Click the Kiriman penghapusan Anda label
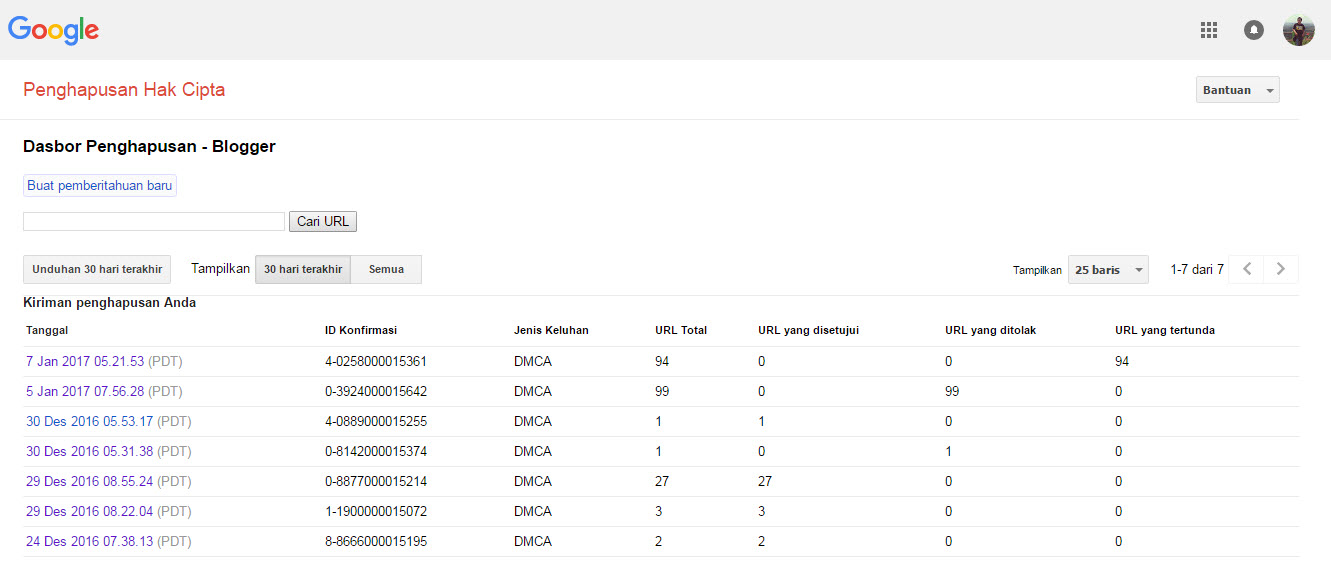The image size is (1331, 561). [x=109, y=303]
